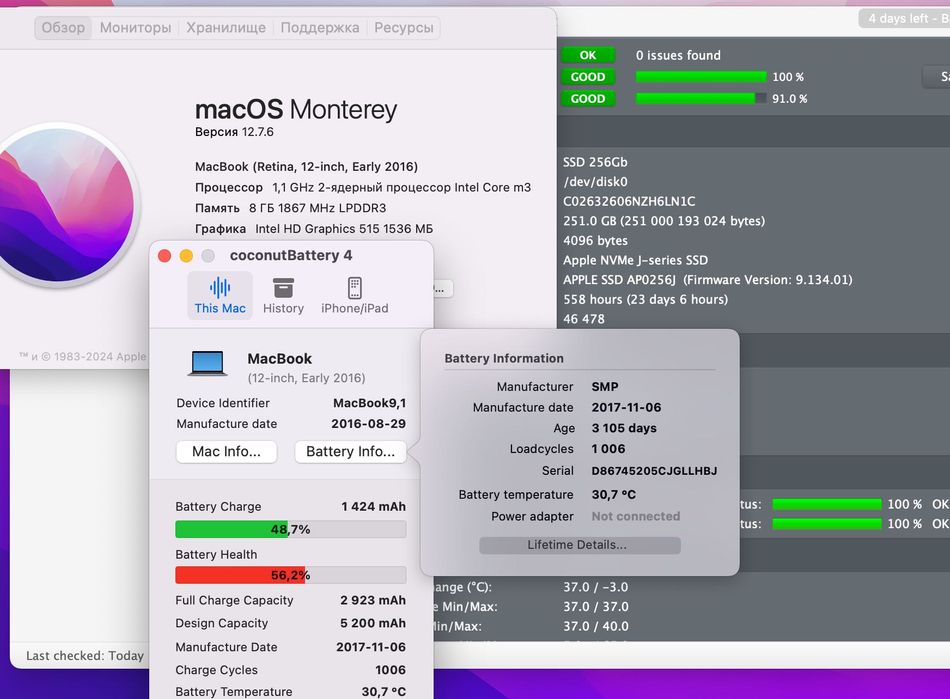Click the Intel HD Graphics 515 1536 МБ line
This screenshot has height=699, width=950.
(314, 229)
